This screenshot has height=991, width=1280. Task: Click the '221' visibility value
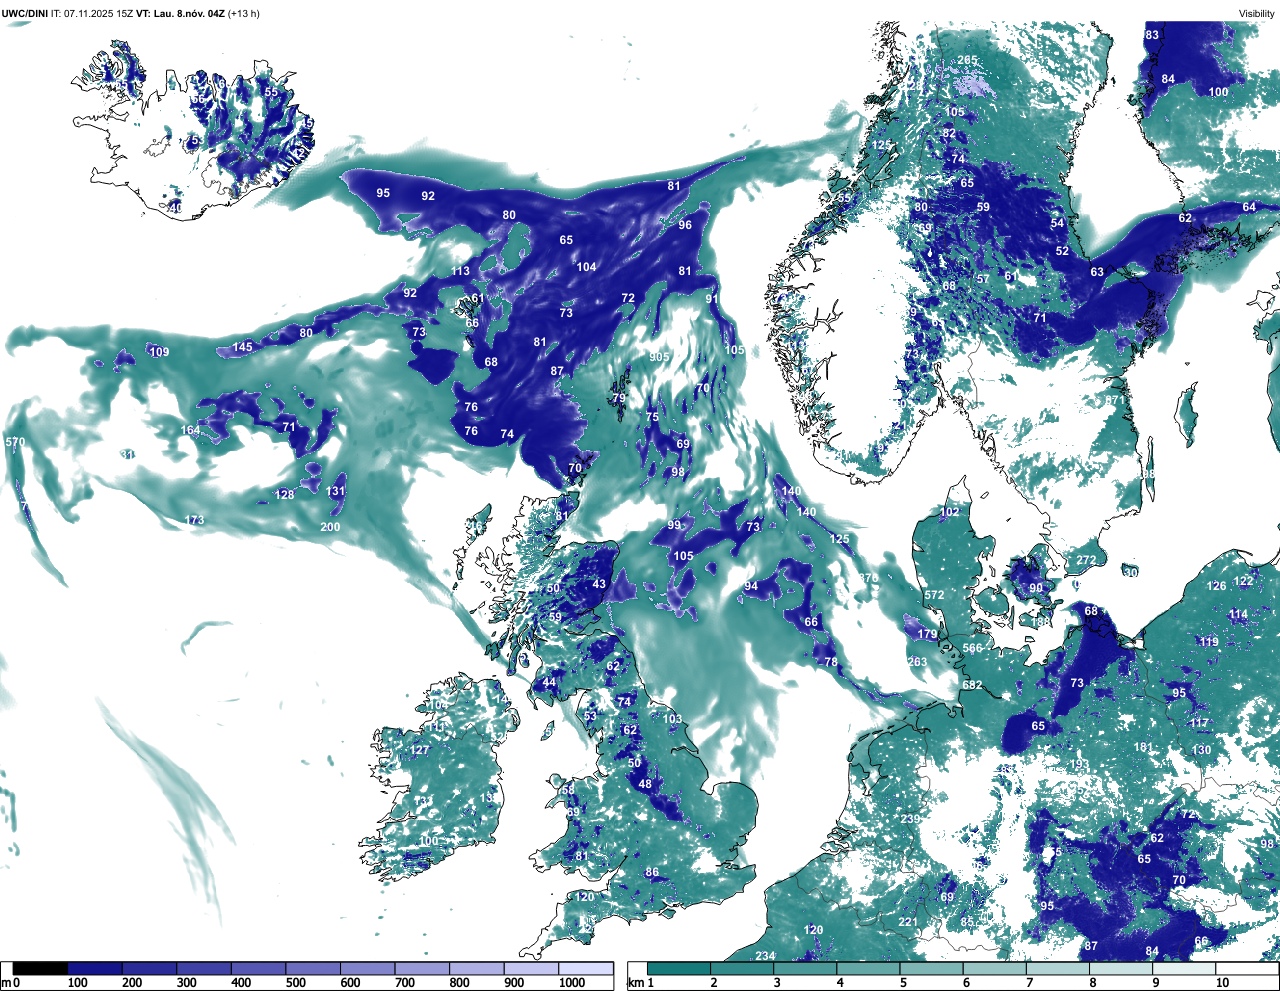907,922
